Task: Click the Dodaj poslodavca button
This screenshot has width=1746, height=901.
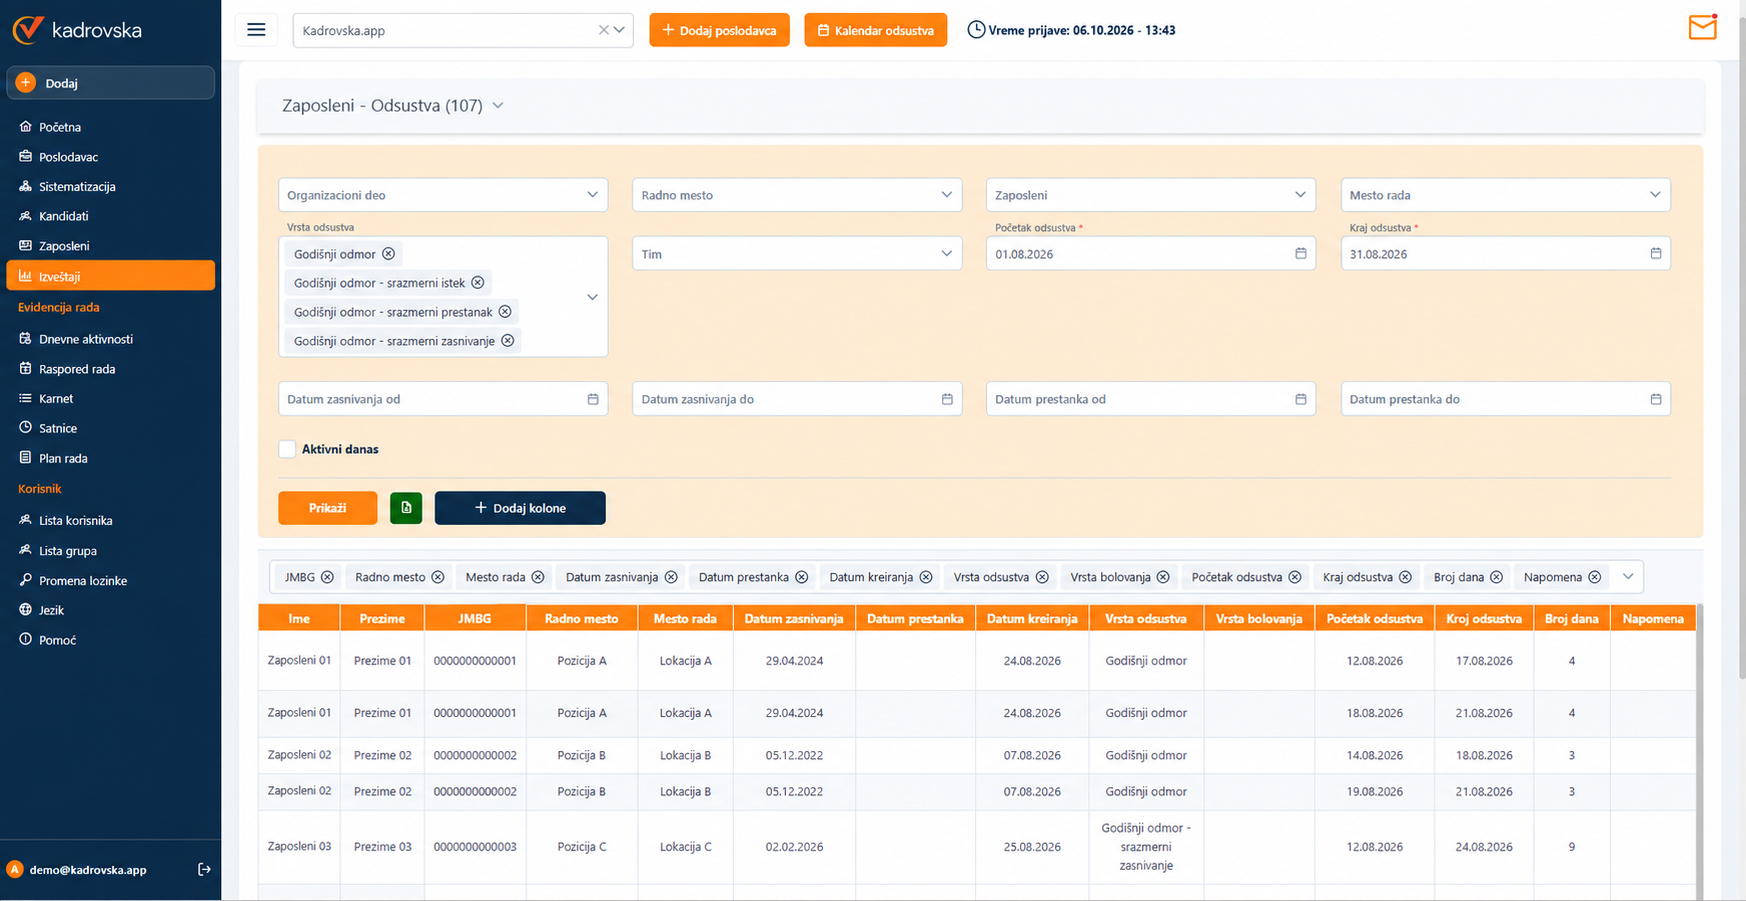Action: [x=719, y=30]
